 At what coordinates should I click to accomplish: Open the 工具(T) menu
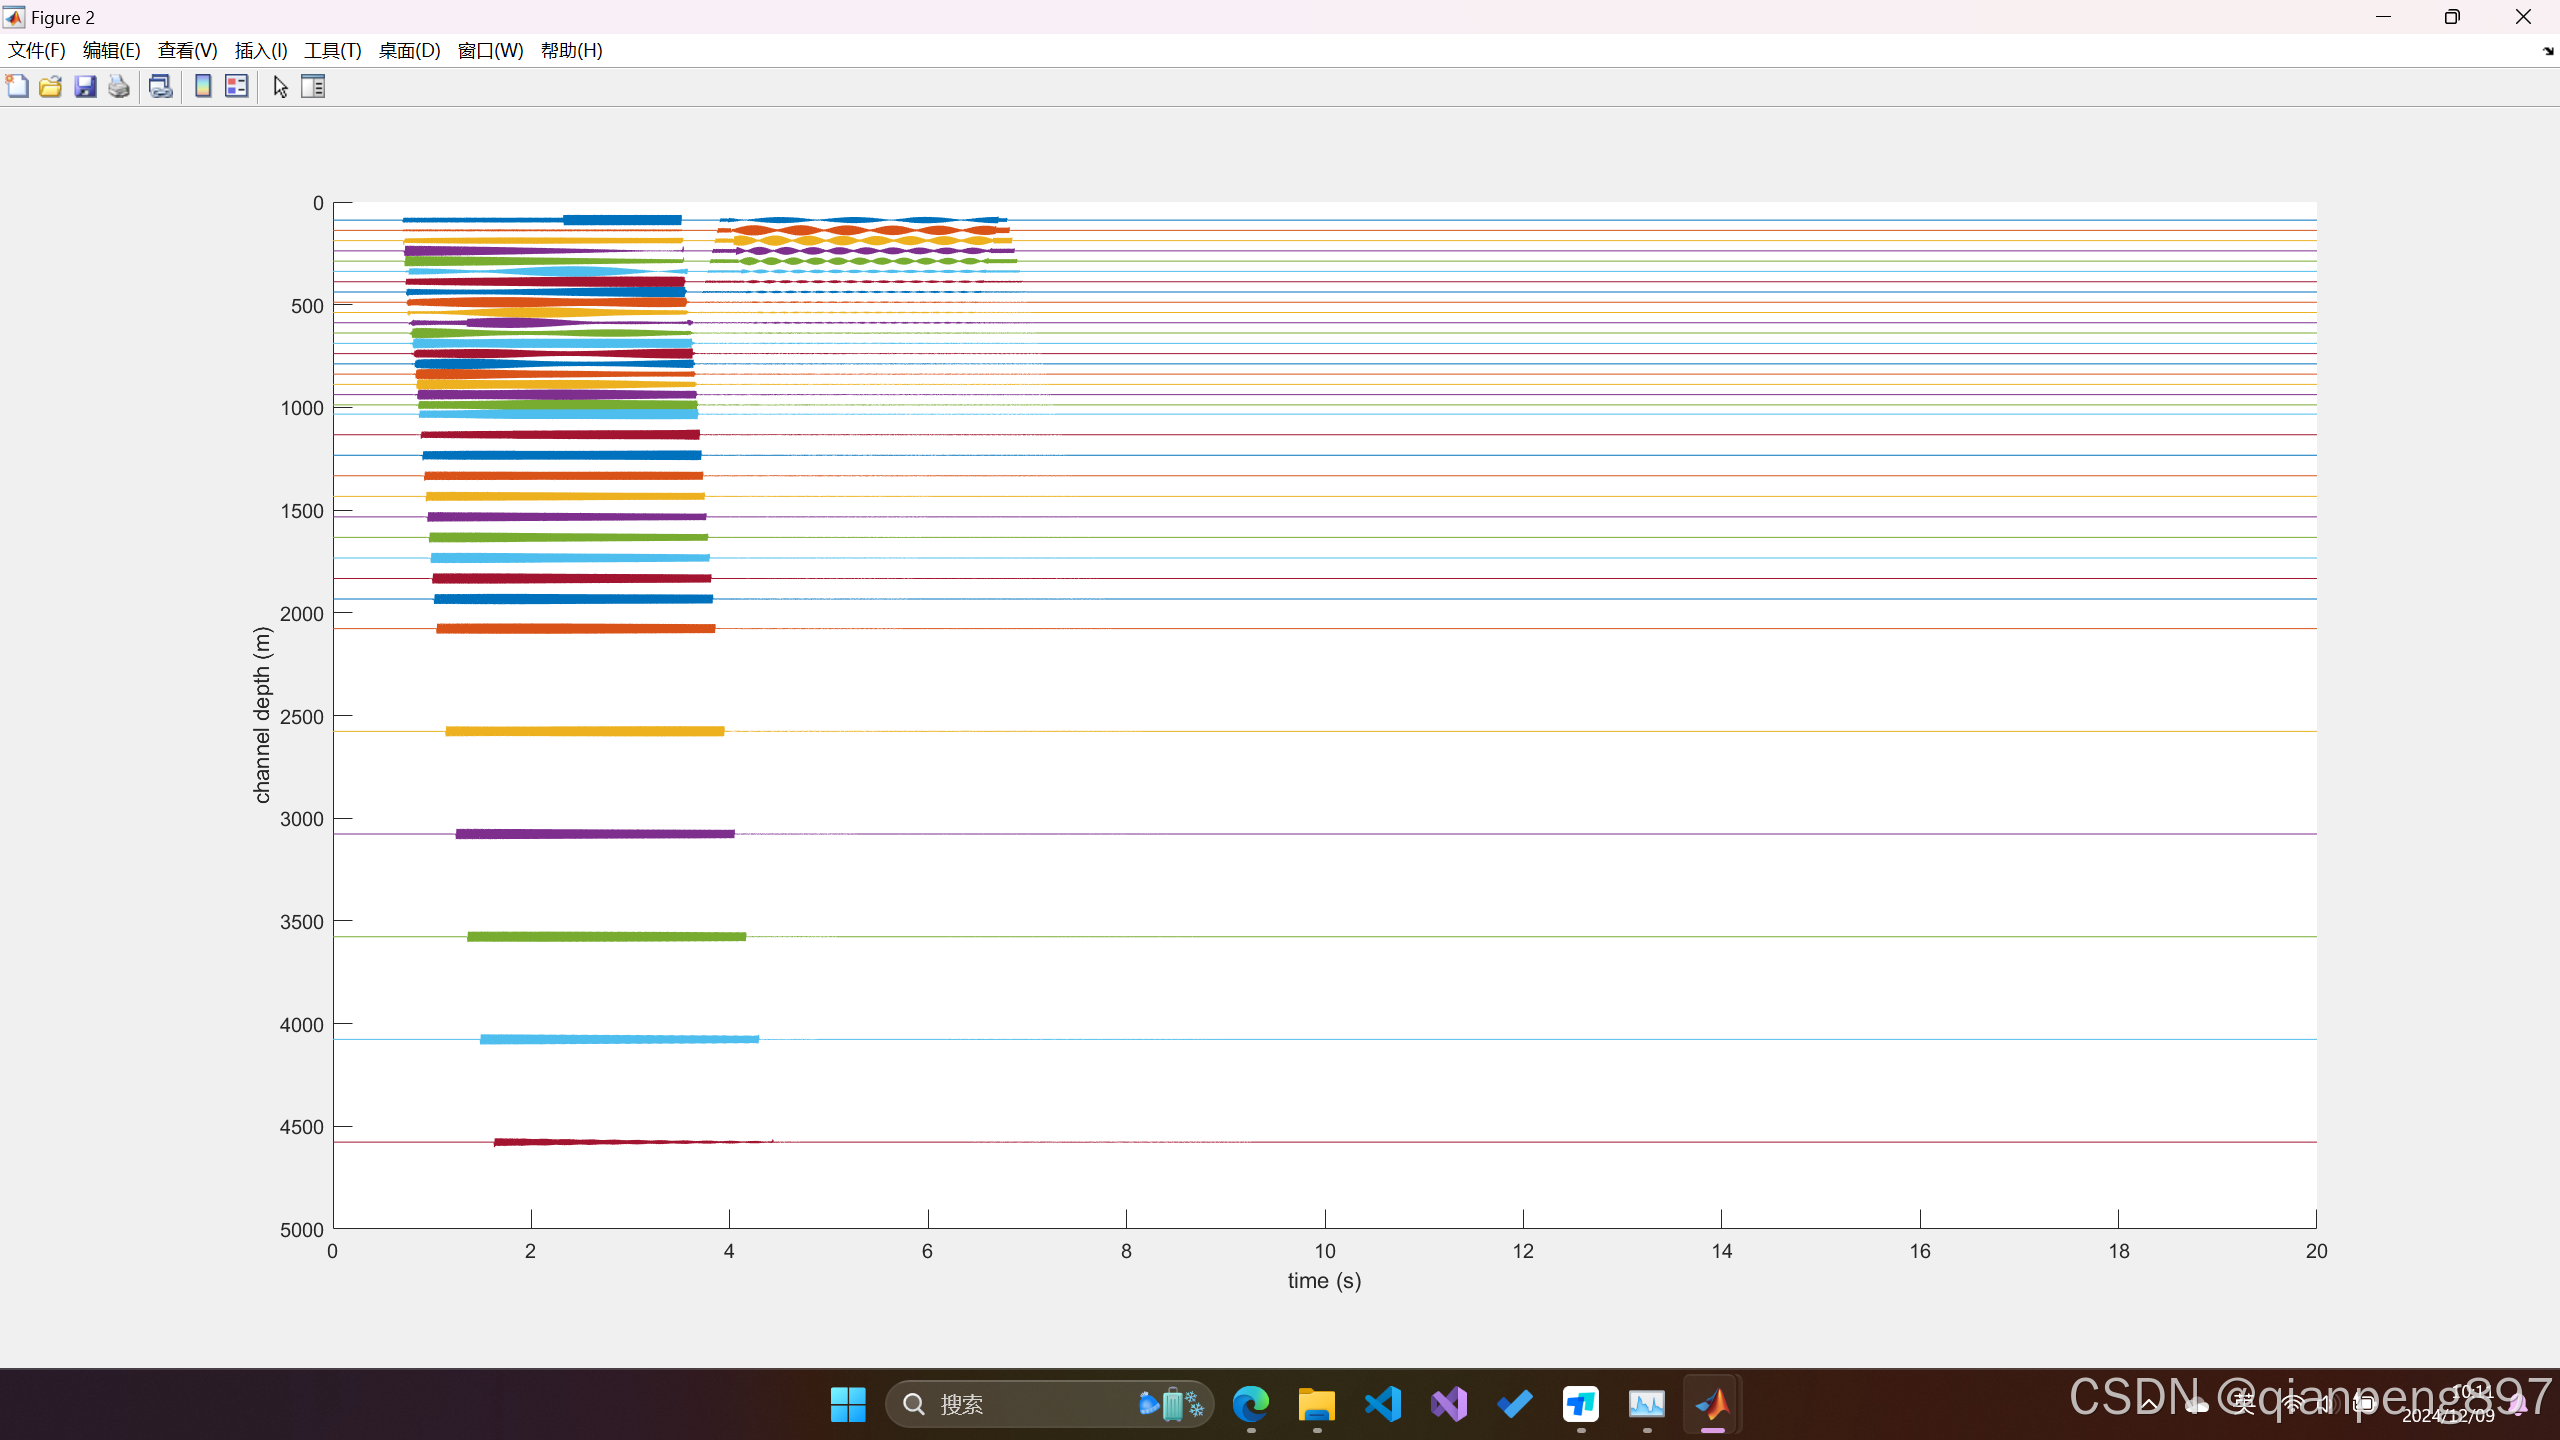tap(332, 51)
